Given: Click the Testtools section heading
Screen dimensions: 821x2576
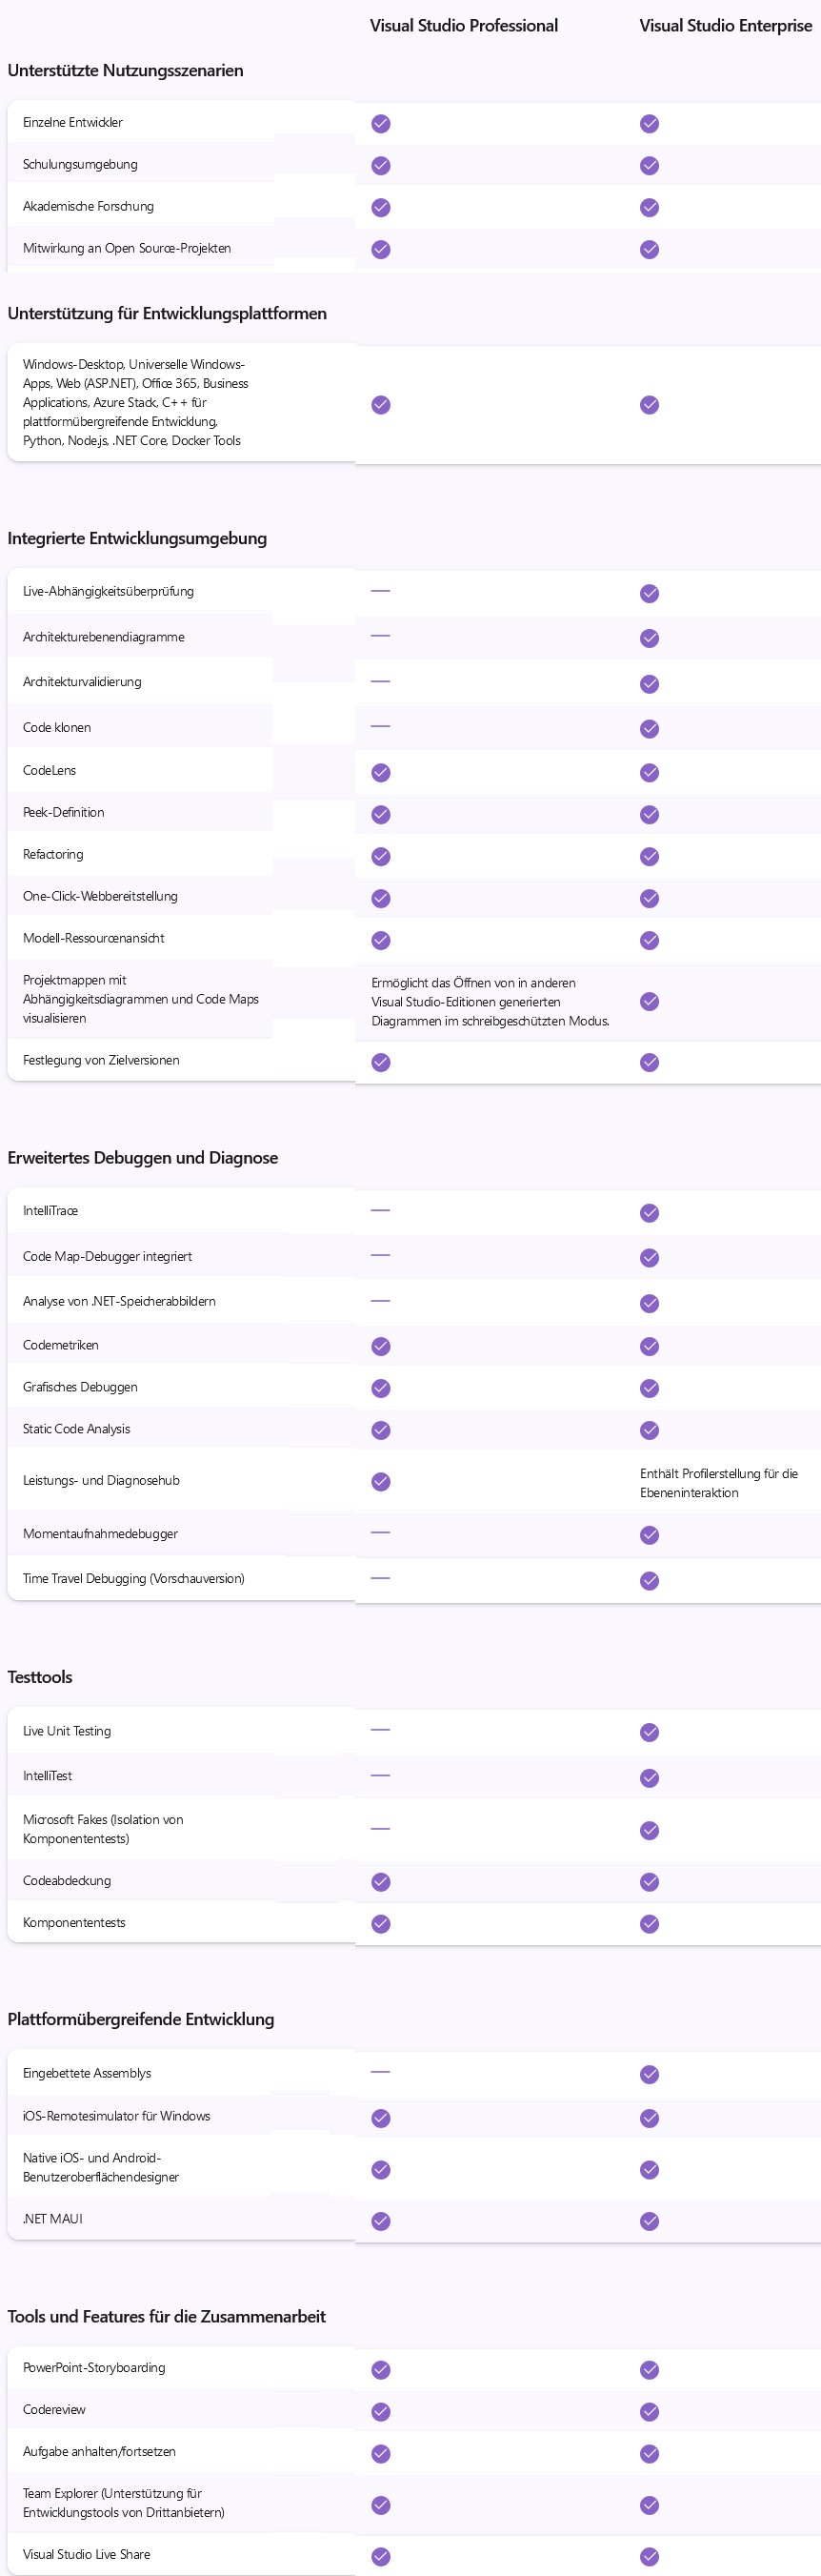Looking at the screenshot, I should click(40, 1677).
